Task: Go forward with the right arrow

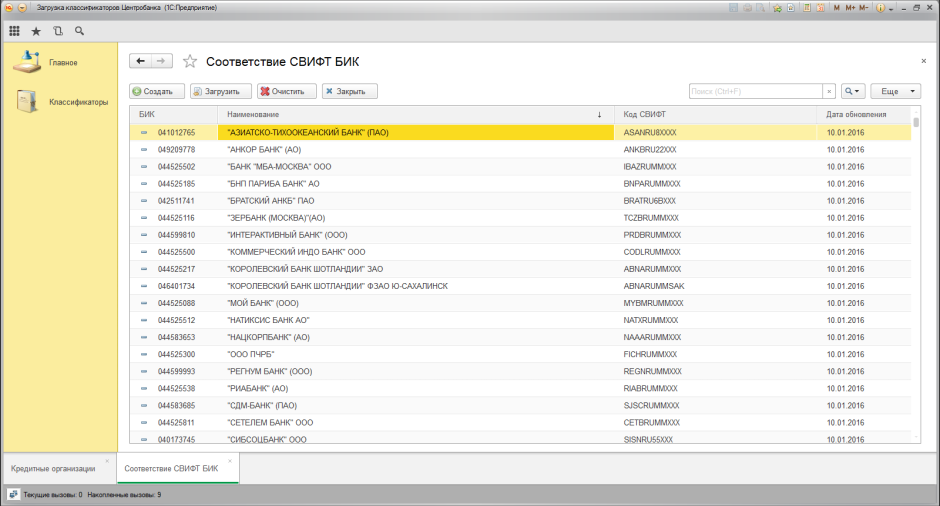Action: point(161,61)
